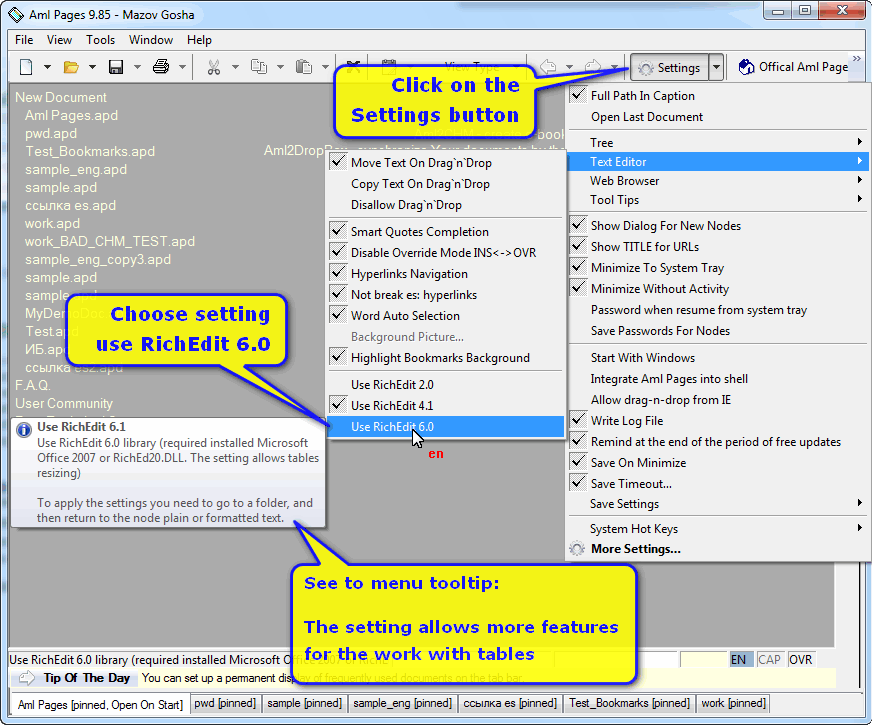Open the Window menu
The image size is (872, 725).
pyautogui.click(x=151, y=40)
